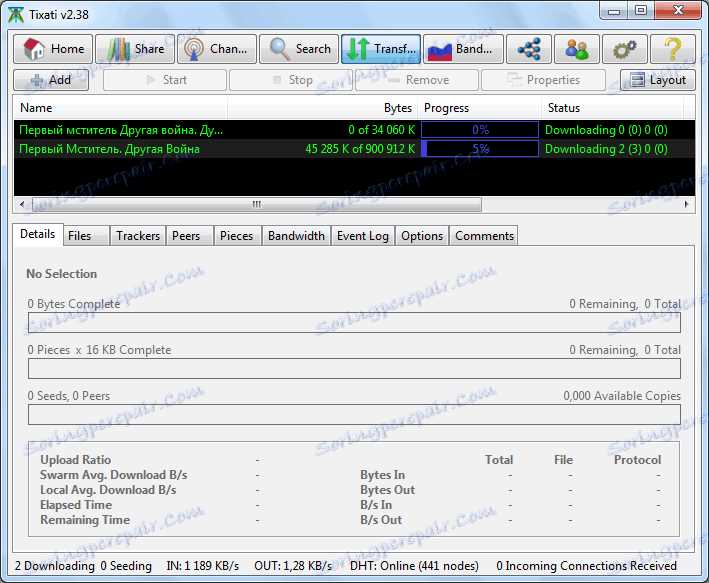The image size is (709, 583).
Task: Click '2 Downloading' in status bar
Action: click(x=55, y=566)
